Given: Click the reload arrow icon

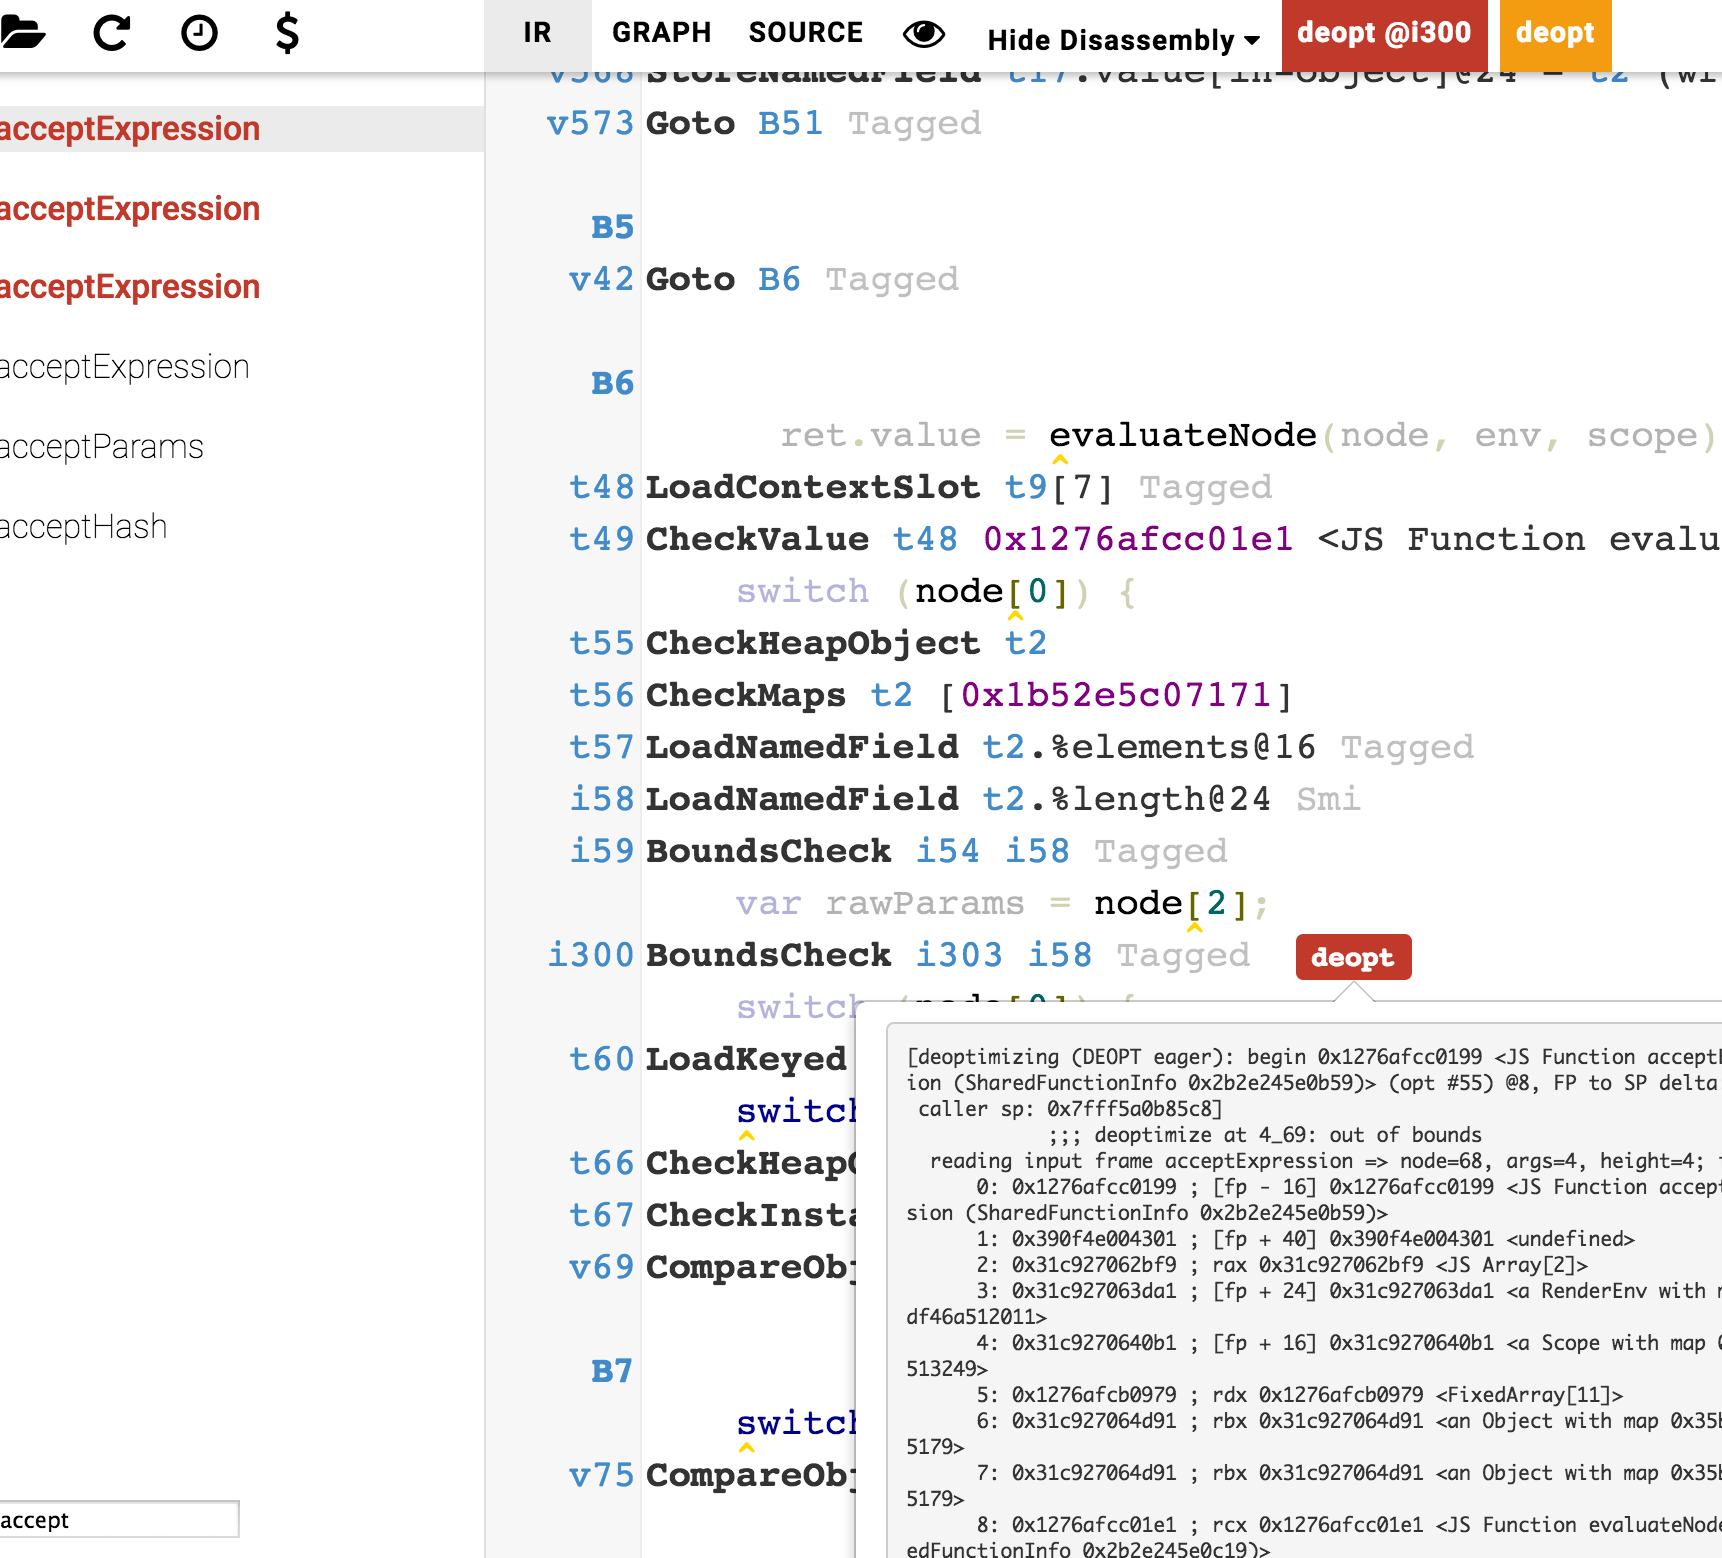Looking at the screenshot, I should tap(111, 33).
